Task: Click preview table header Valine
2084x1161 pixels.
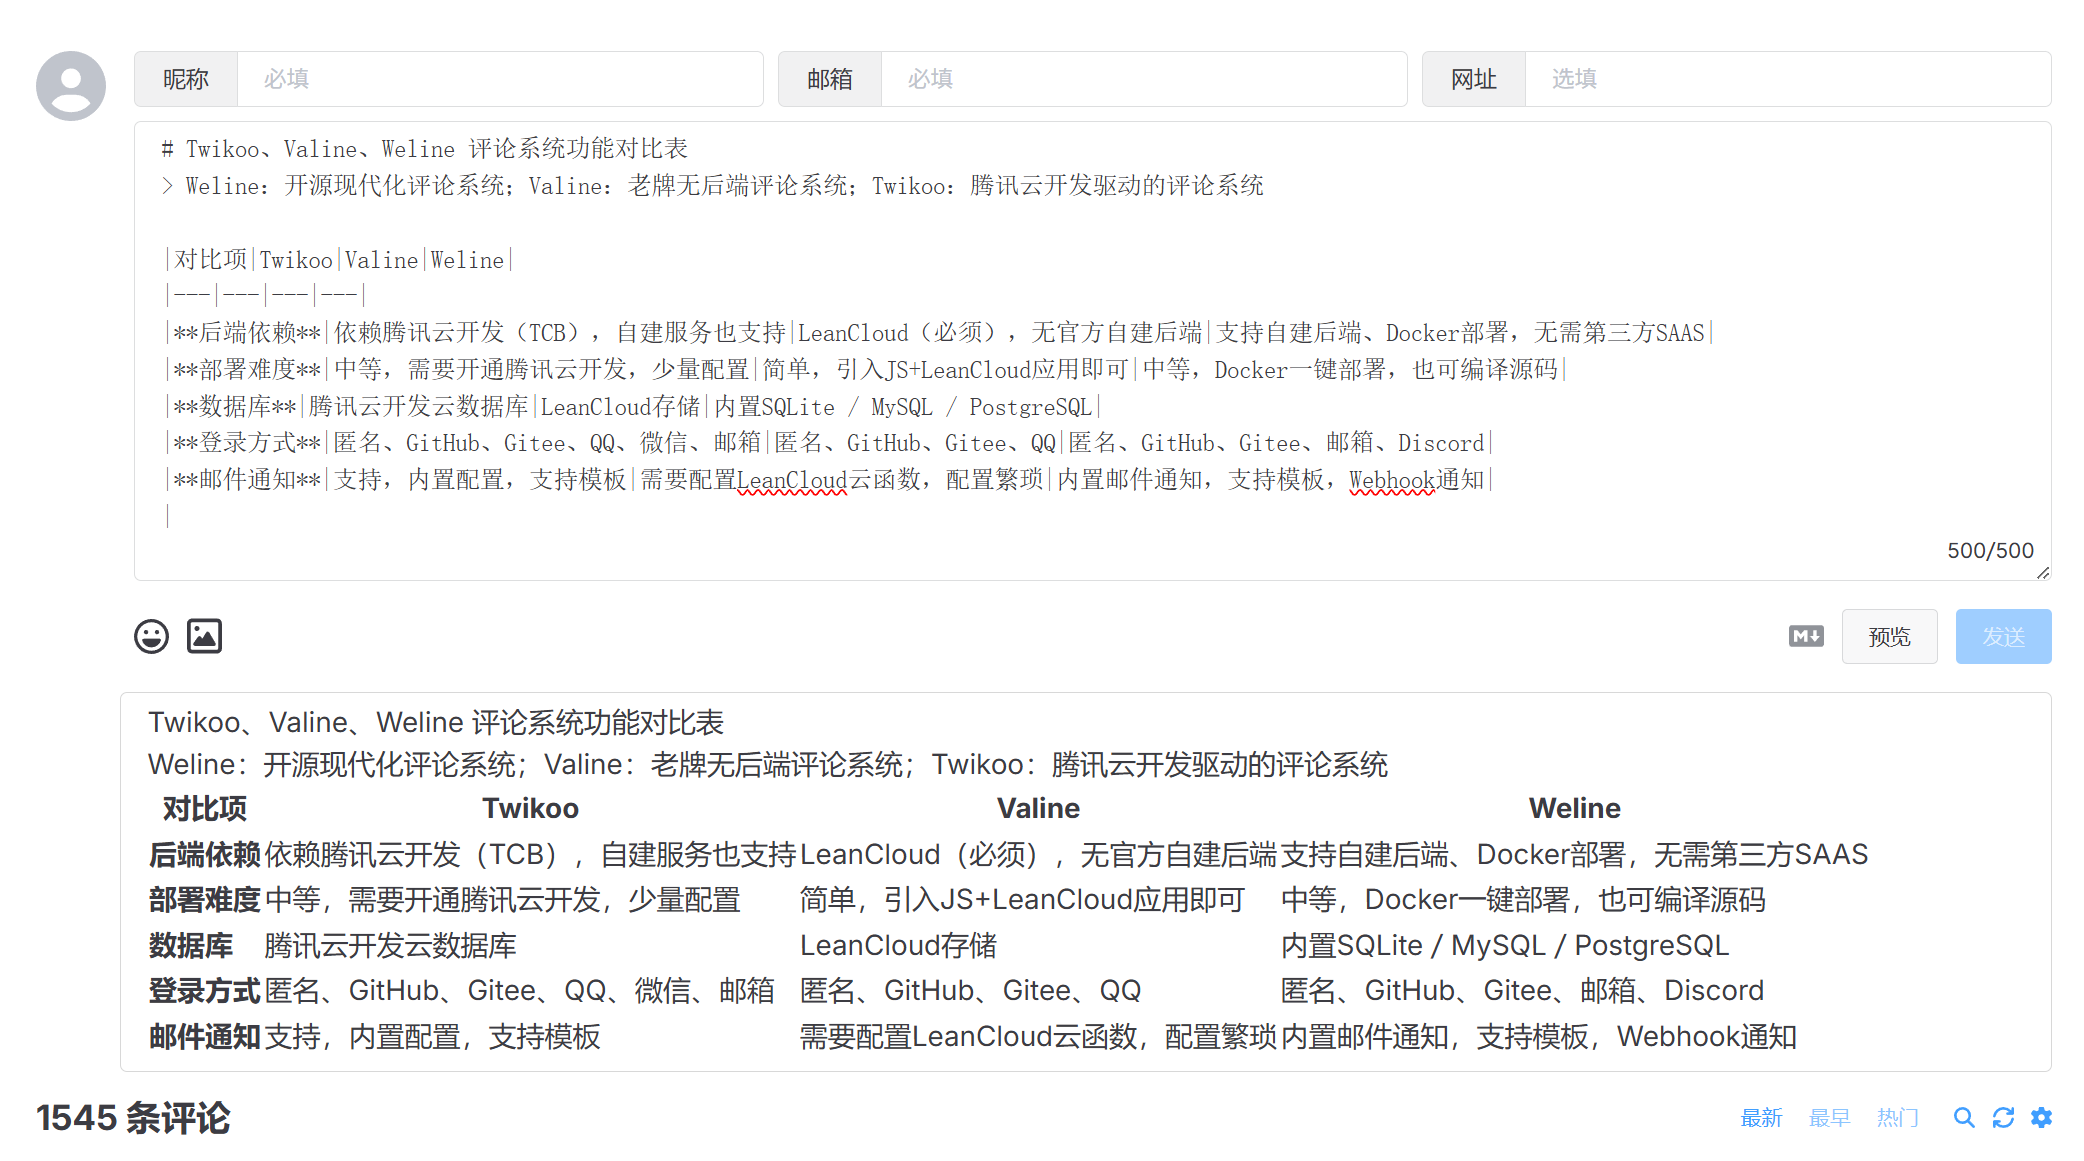Action: coord(1038,808)
